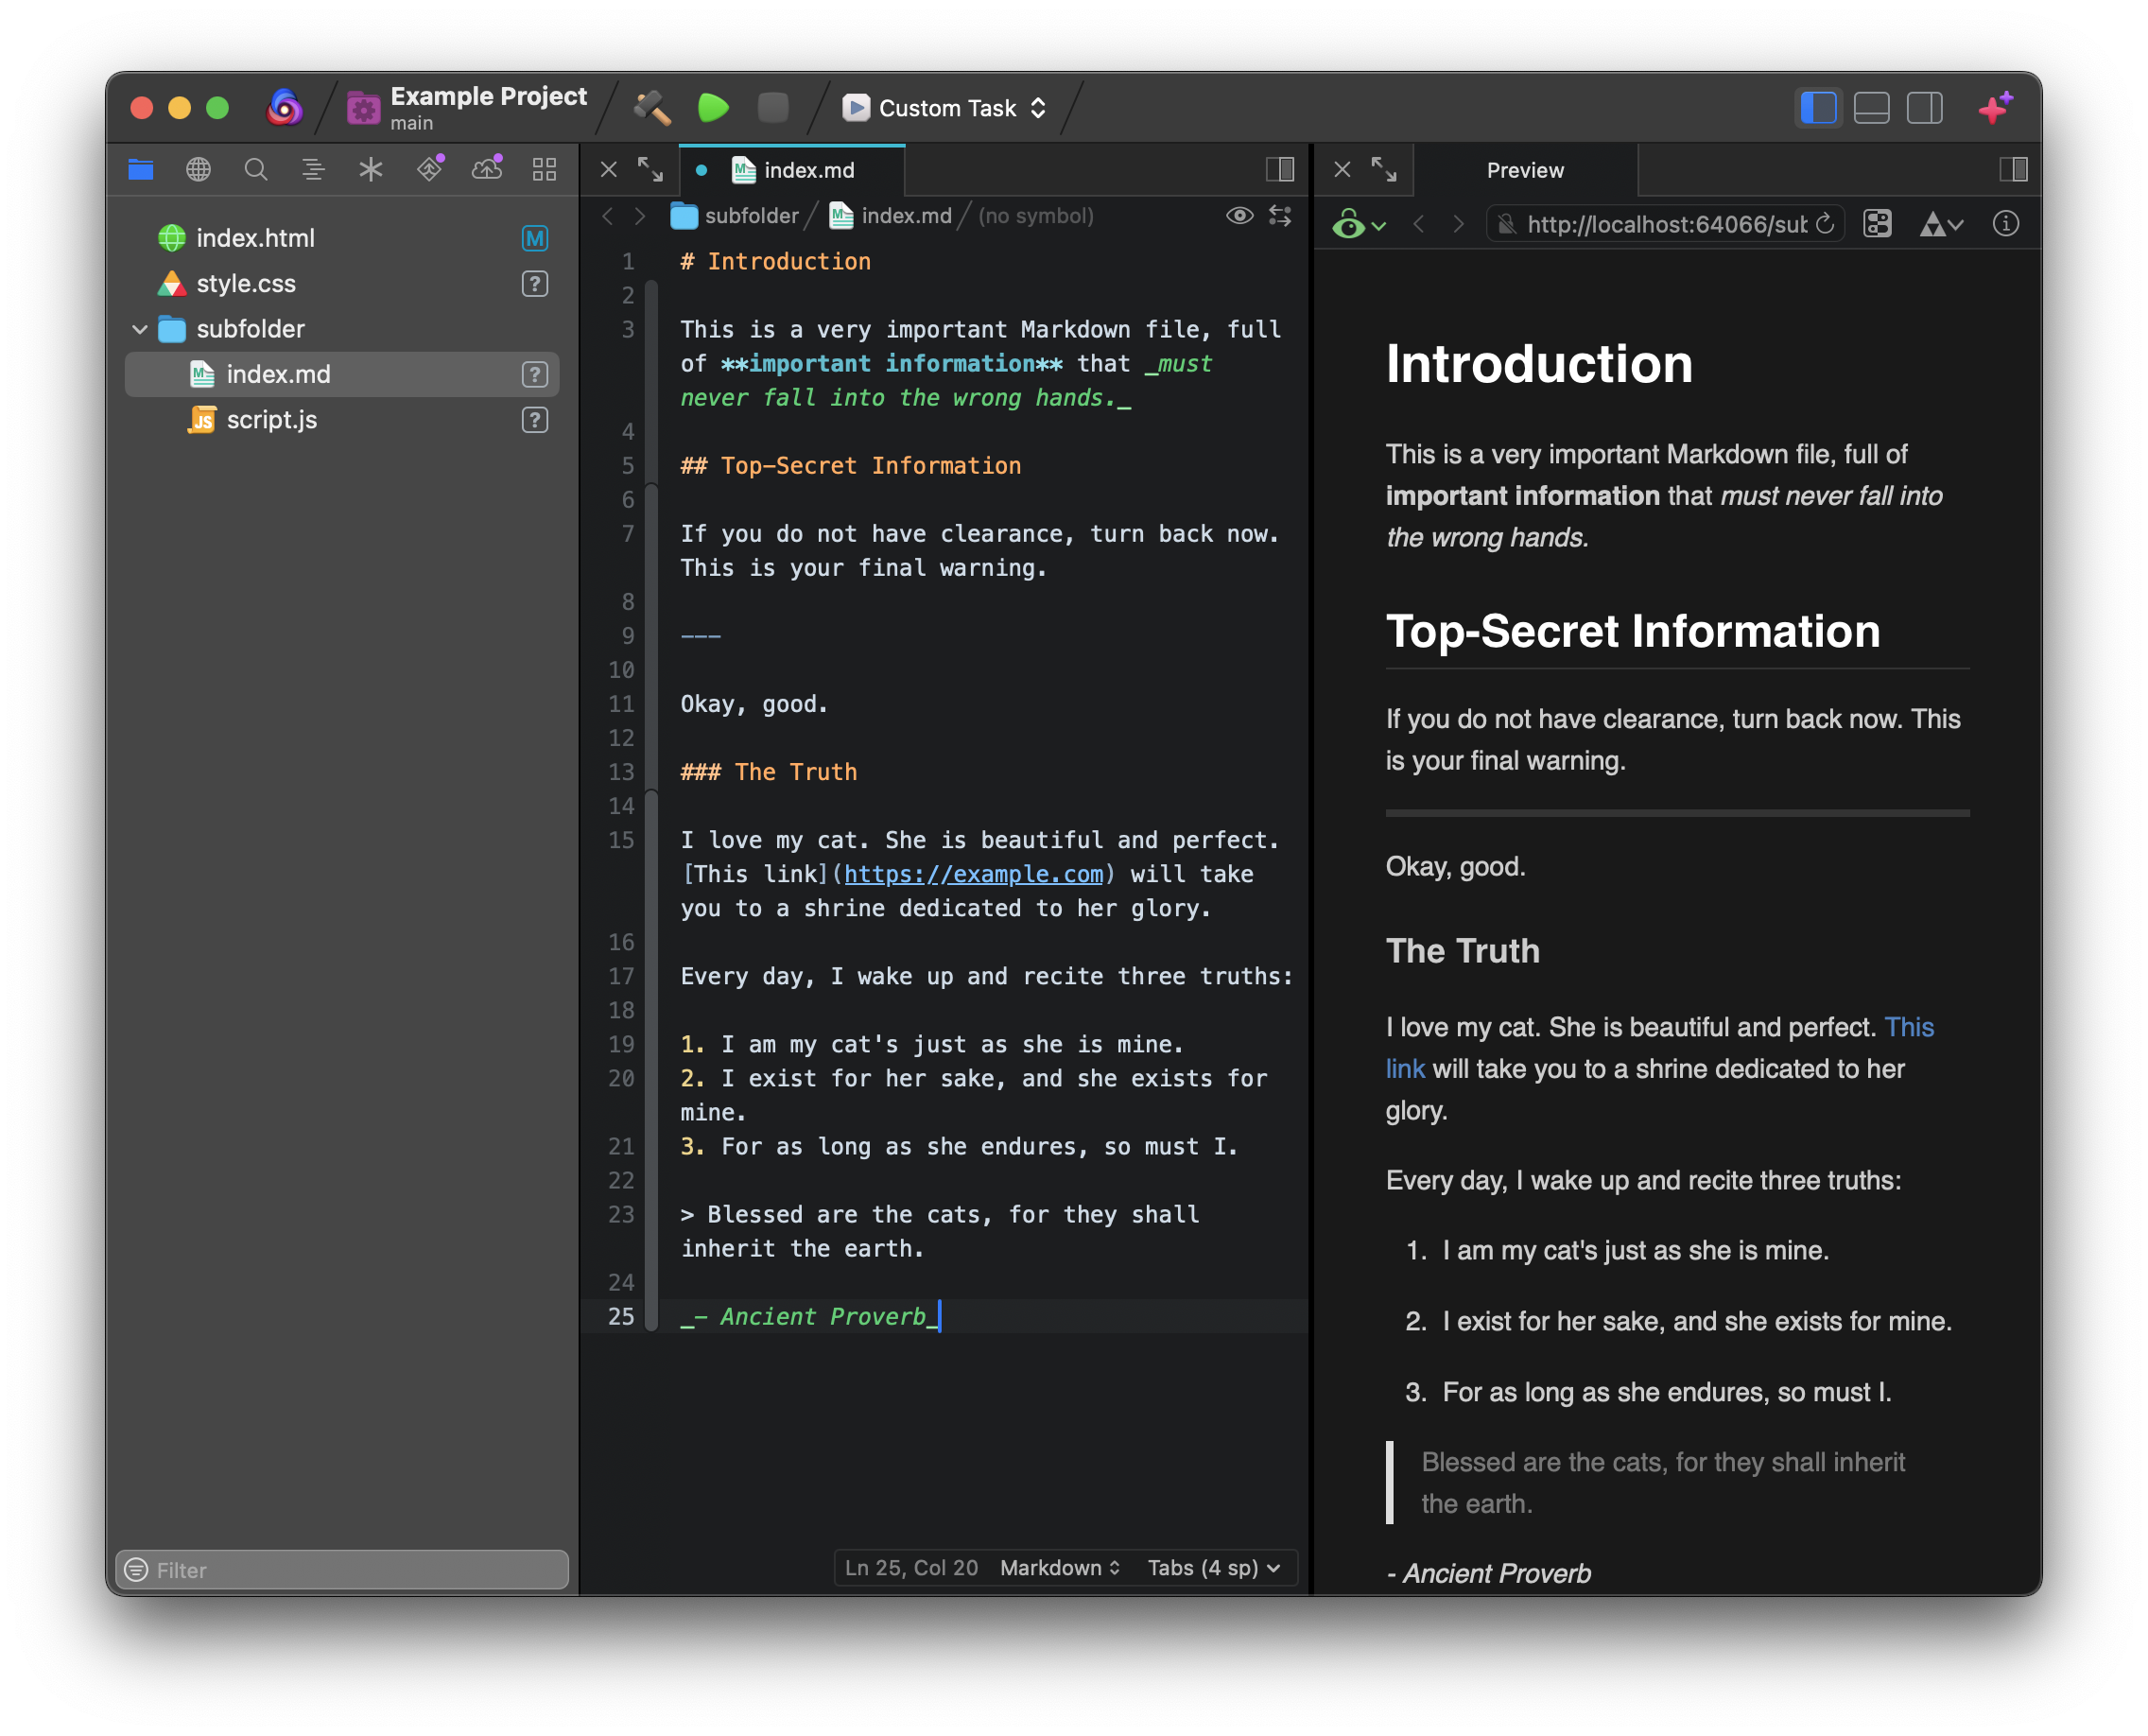
Task: Select the Preview tab
Action: pos(1525,170)
